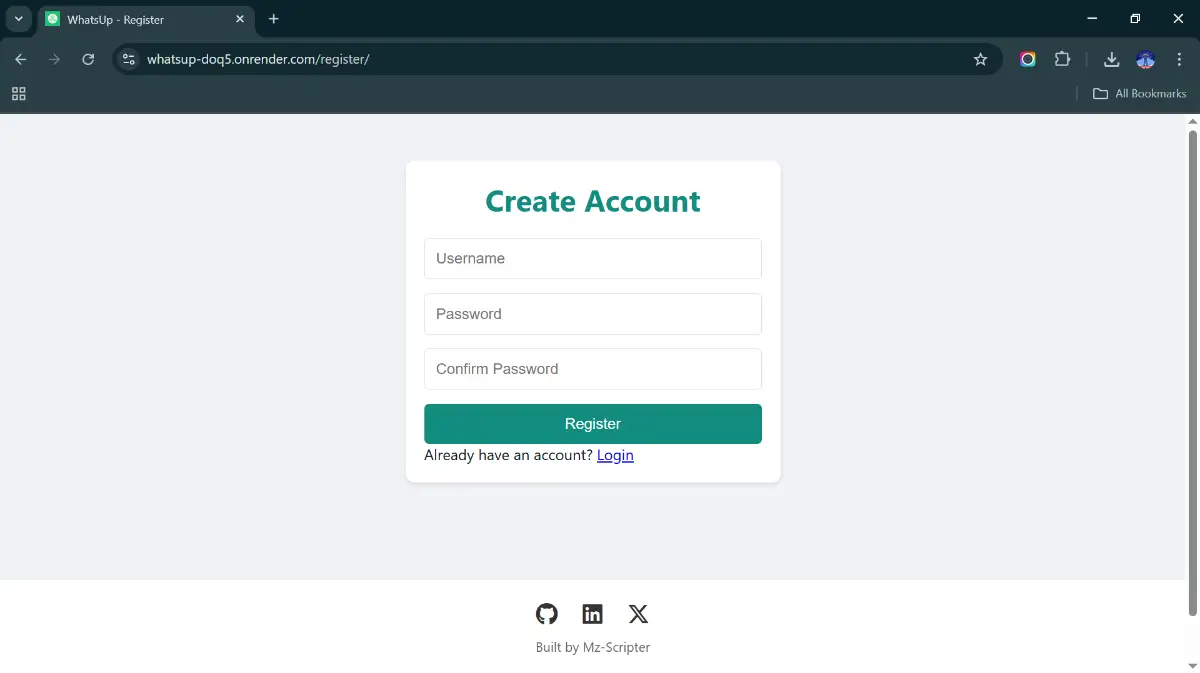The height and width of the screenshot is (673, 1200).
Task: Expand the tab search dropdown arrow
Action: [18, 19]
